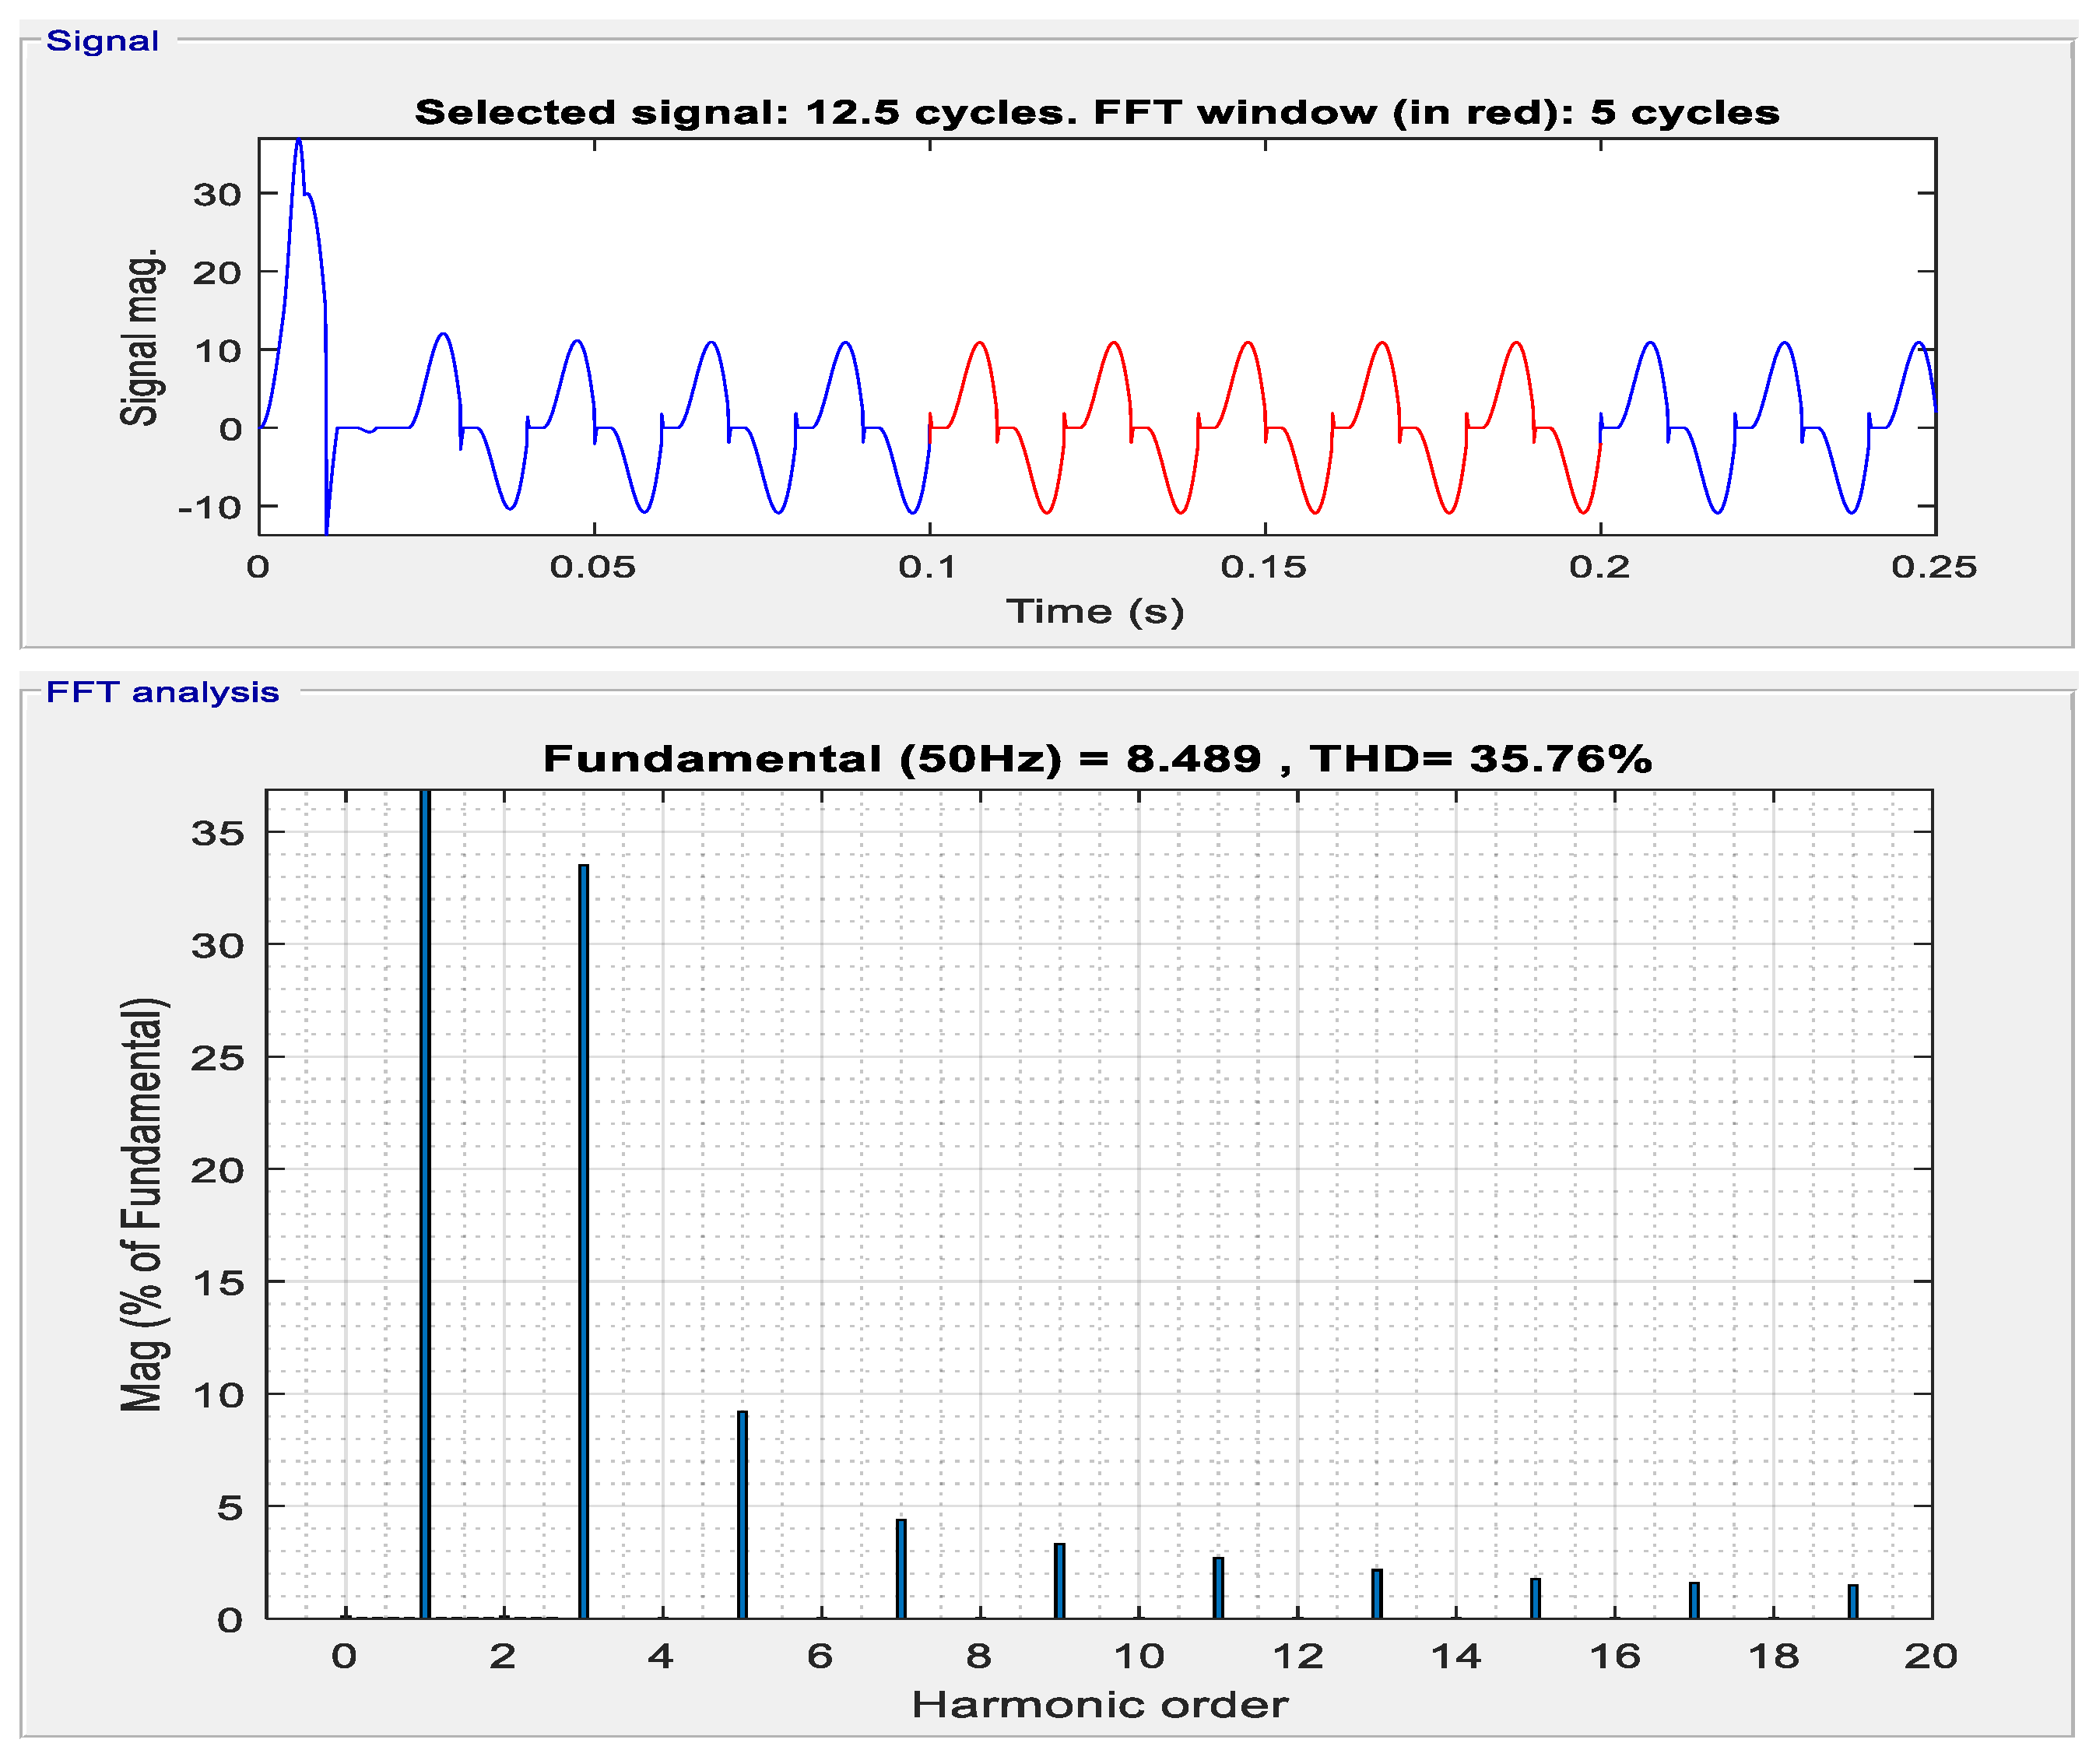Click the 3rd harmonic bar in FFT plot
Image resolution: width=2089 pixels, height=1764 pixels.
pos(583,1240)
